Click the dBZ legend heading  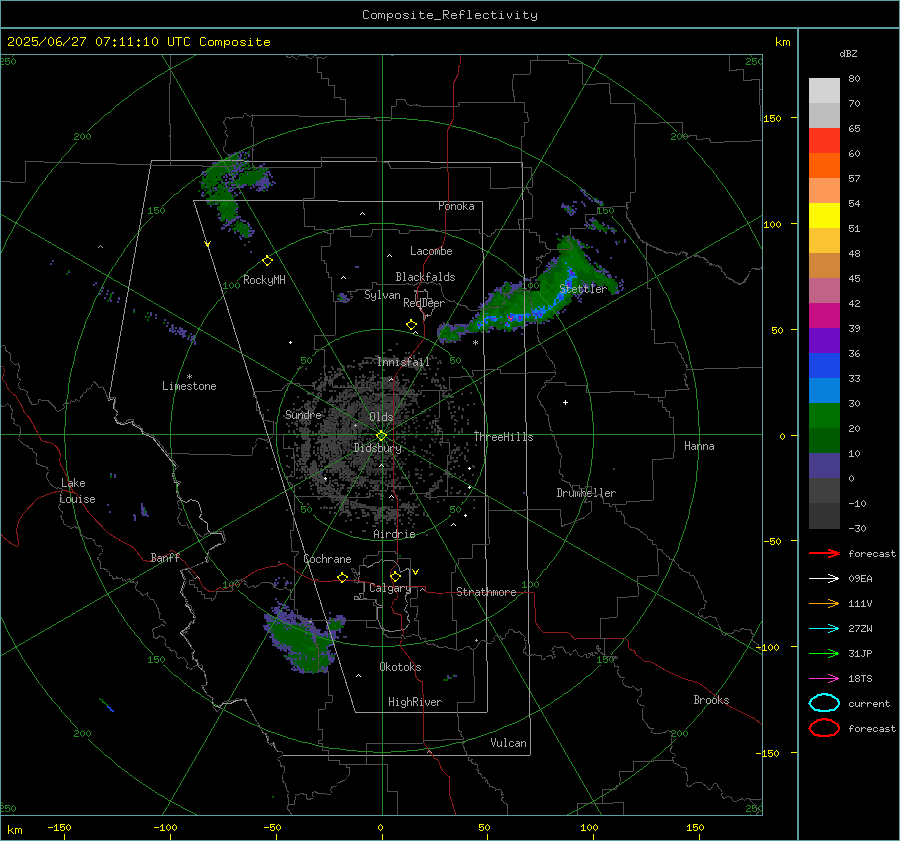tap(848, 53)
